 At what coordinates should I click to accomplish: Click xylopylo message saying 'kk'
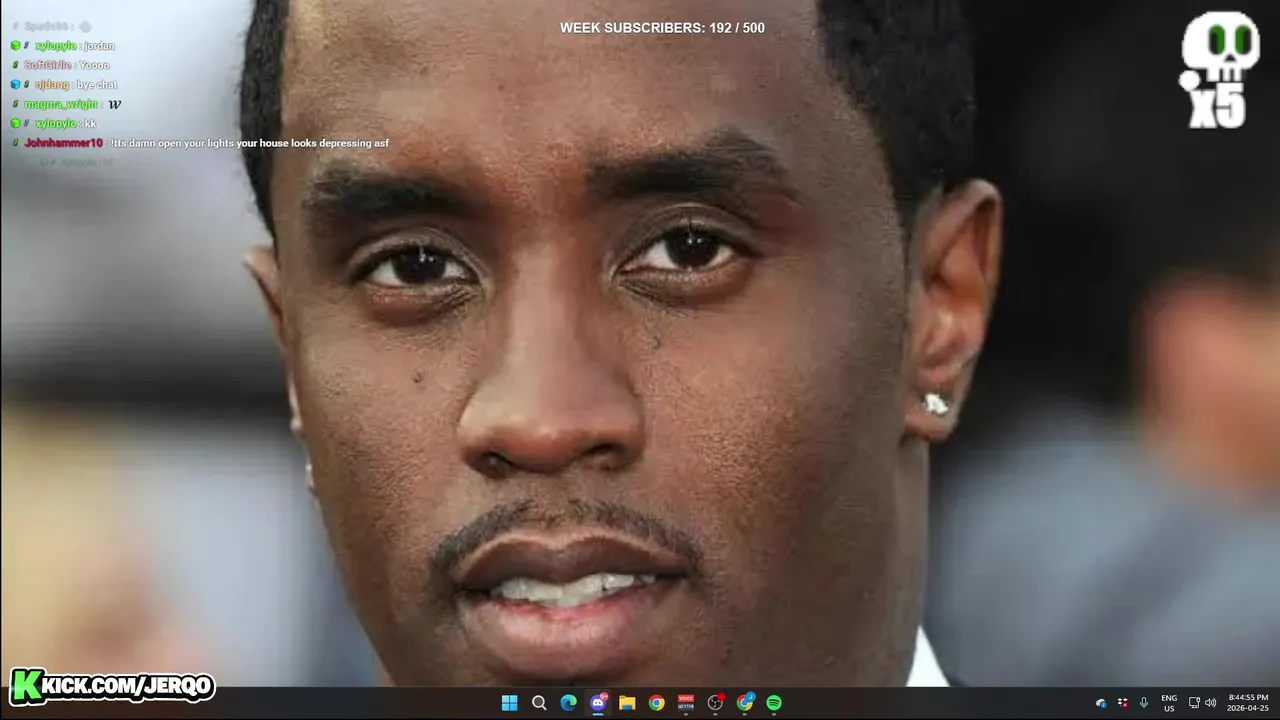pos(90,124)
